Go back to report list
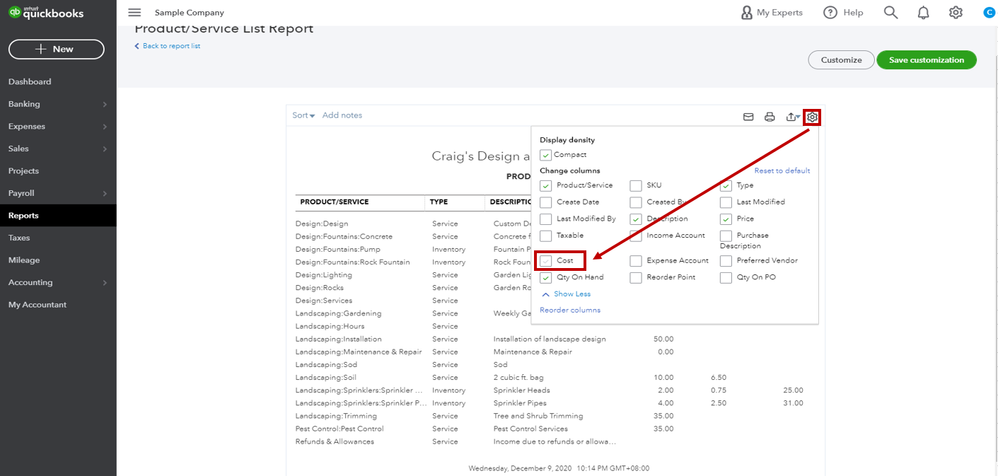Screen dimensions: 998x476 (x=167, y=46)
